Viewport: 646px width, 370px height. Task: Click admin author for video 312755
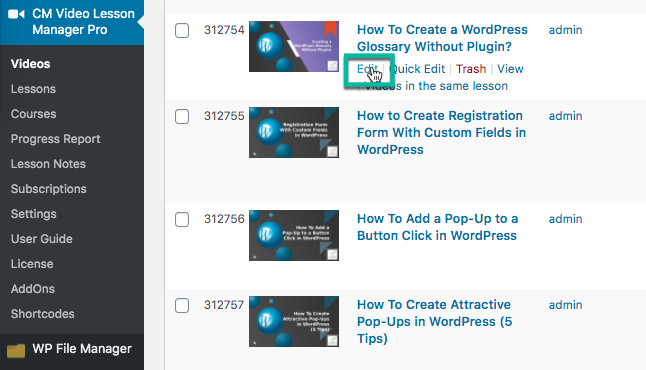pyautogui.click(x=565, y=116)
